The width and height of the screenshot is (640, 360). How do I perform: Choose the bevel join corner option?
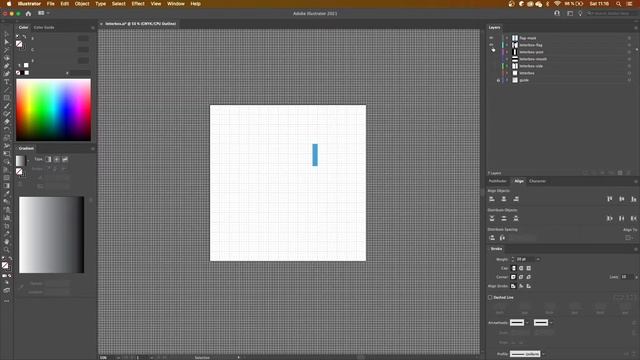pyautogui.click(x=529, y=277)
